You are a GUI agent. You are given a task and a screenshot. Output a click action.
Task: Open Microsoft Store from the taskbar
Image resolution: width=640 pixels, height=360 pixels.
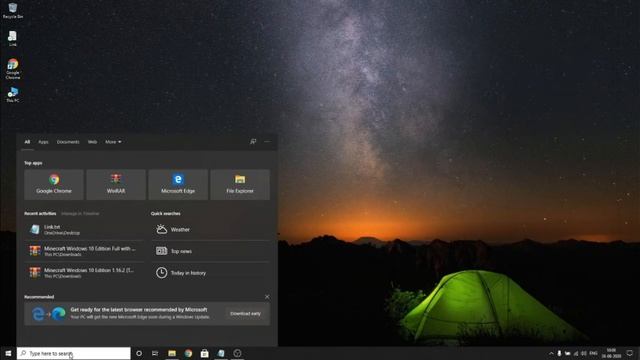(204, 353)
